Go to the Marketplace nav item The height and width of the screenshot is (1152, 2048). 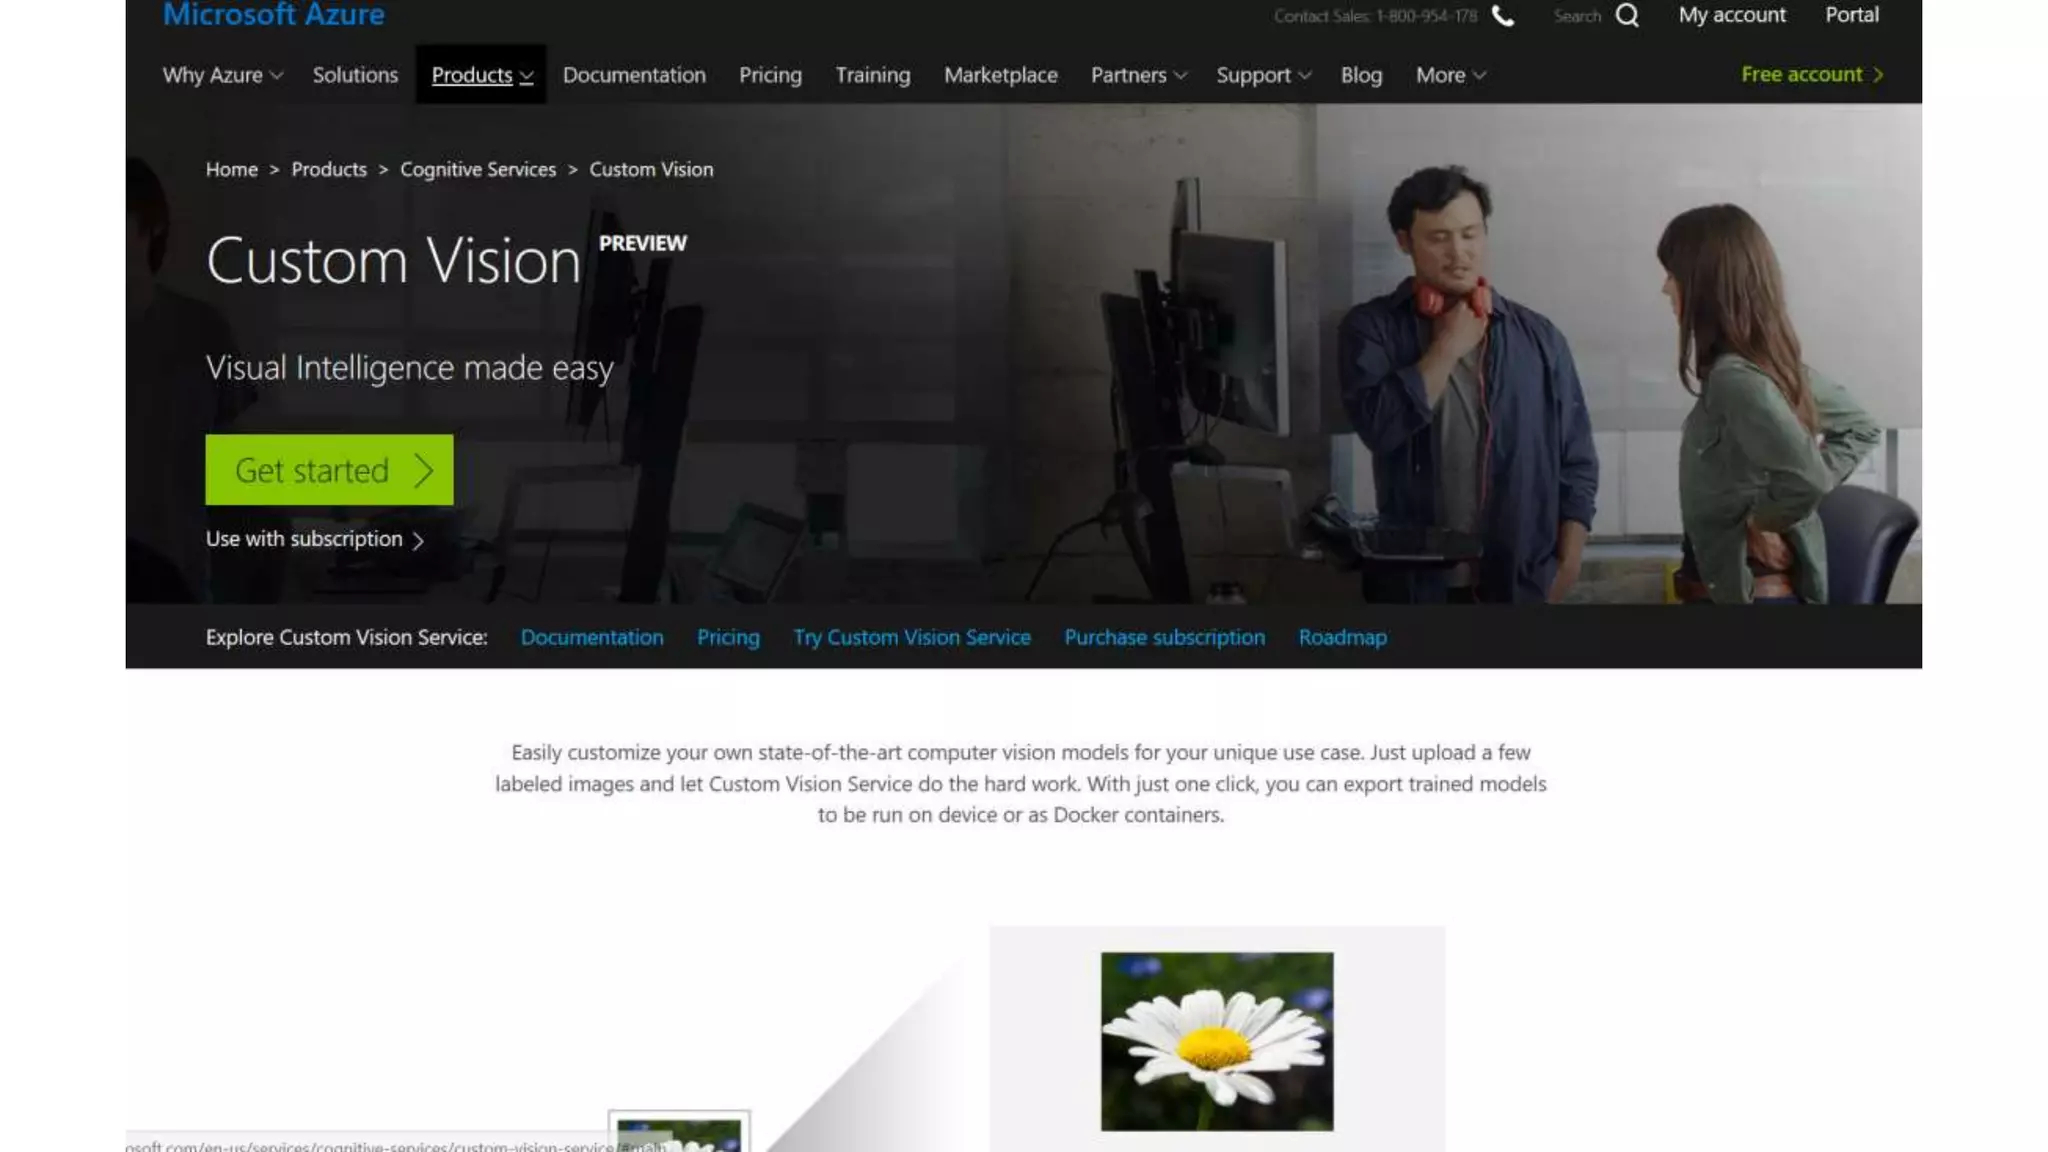click(1000, 75)
